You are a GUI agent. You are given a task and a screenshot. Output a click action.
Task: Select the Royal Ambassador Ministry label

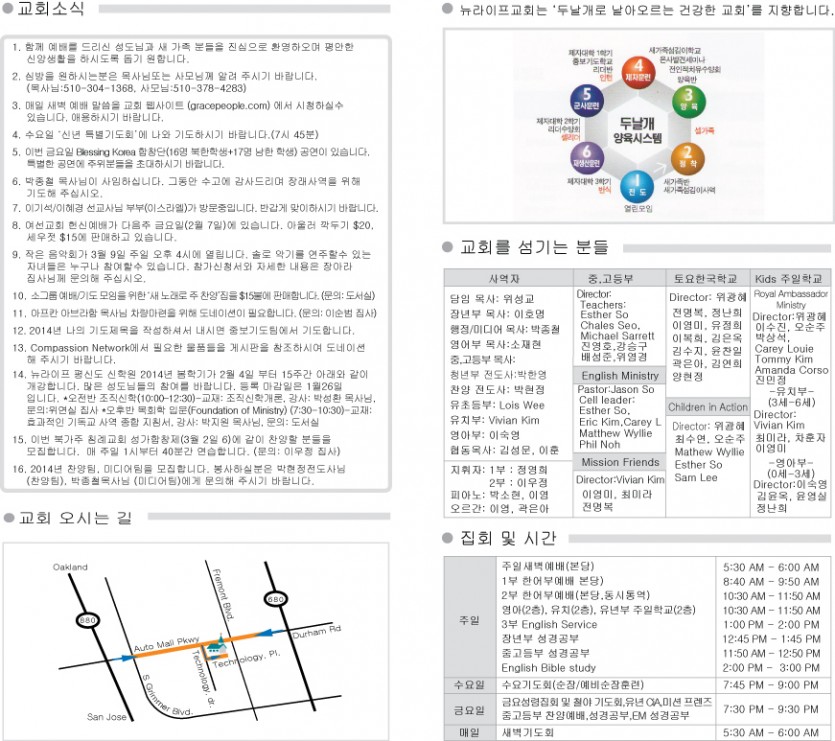[791, 299]
